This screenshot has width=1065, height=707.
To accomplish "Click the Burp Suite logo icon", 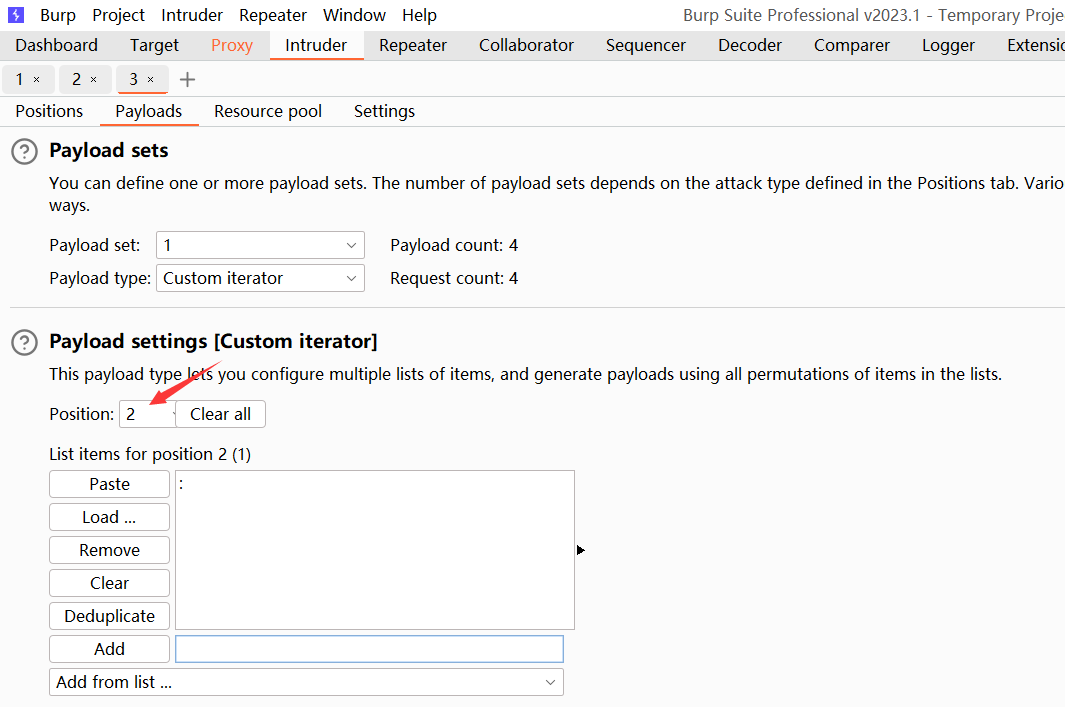I will 15,15.
